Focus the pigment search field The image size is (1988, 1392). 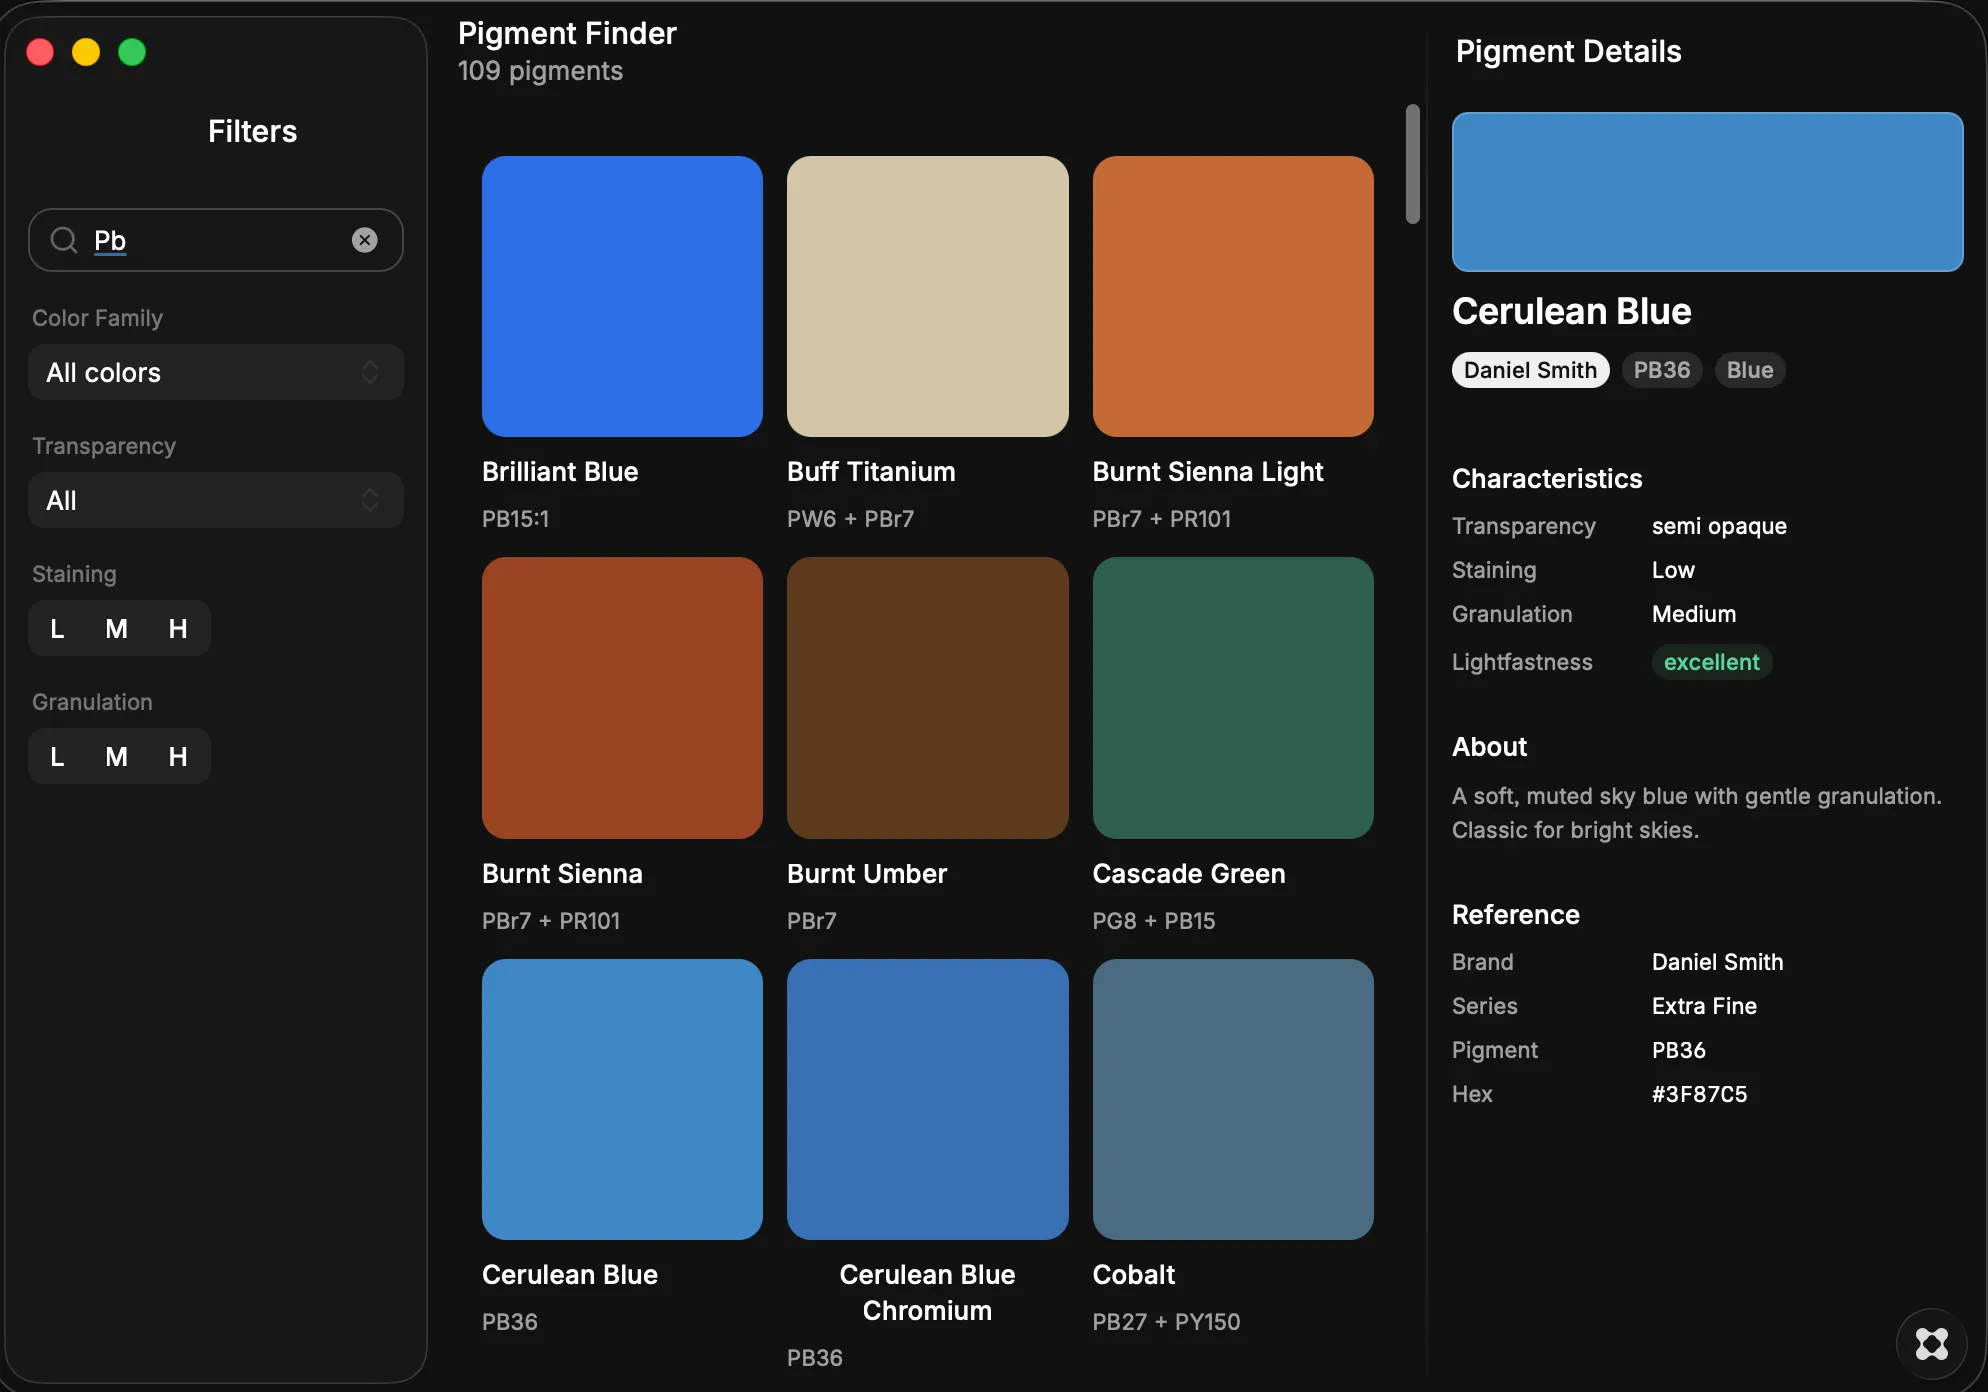point(216,240)
